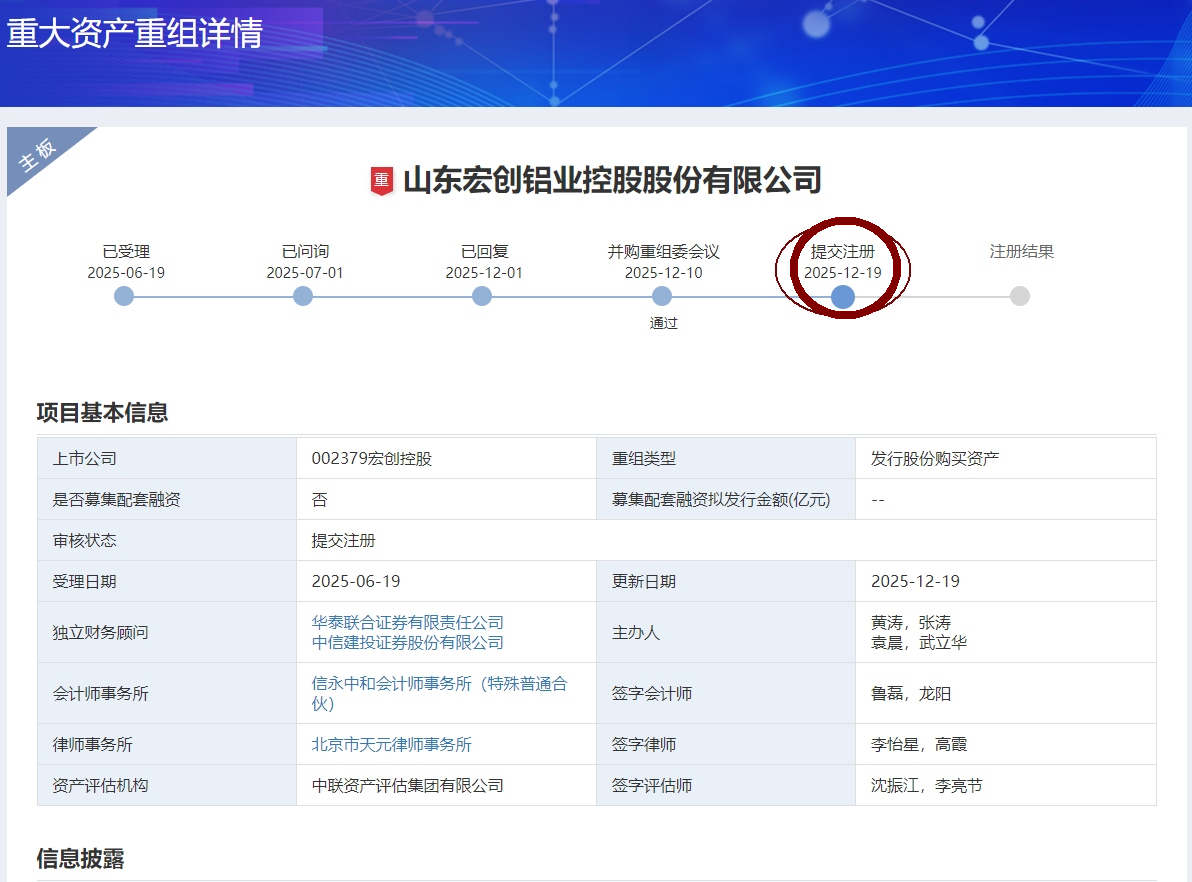Open 北京市天元律师事务所 link
This screenshot has height=882, width=1192.
[x=391, y=744]
